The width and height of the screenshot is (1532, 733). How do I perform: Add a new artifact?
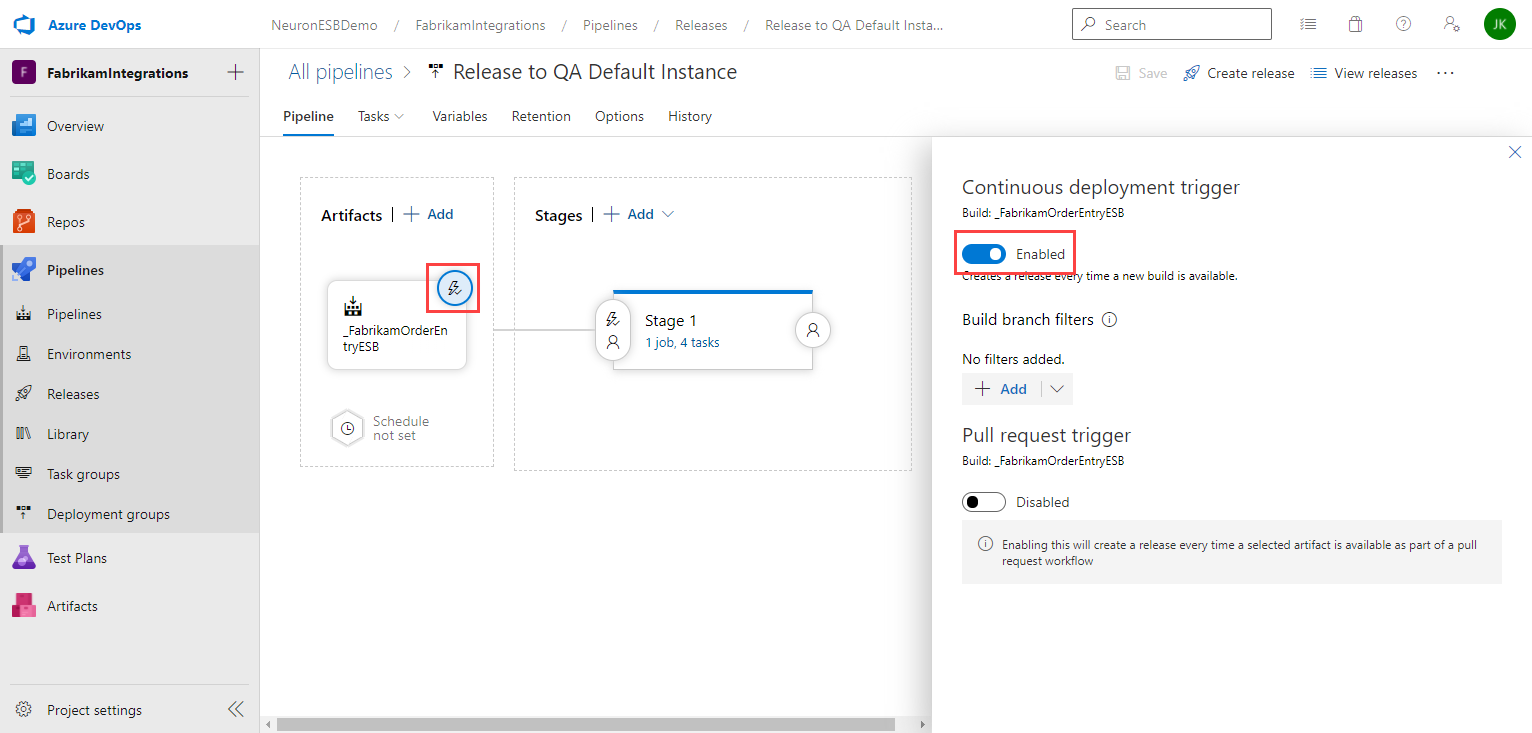tap(429, 214)
